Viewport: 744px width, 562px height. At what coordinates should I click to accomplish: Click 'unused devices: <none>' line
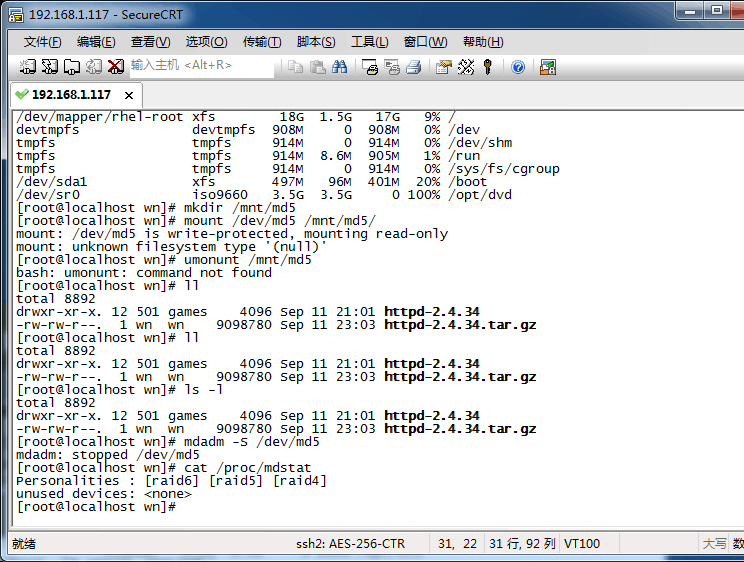click(x=104, y=494)
